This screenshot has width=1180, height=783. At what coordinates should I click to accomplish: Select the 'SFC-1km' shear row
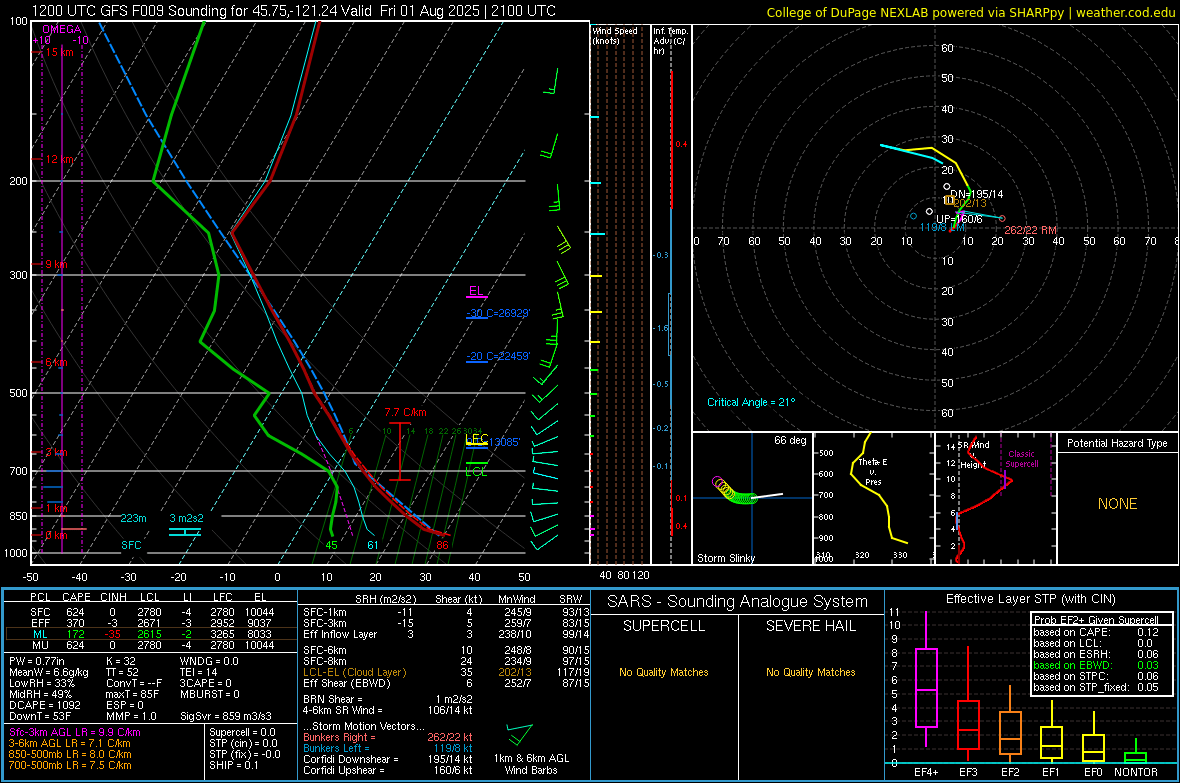pos(446,612)
